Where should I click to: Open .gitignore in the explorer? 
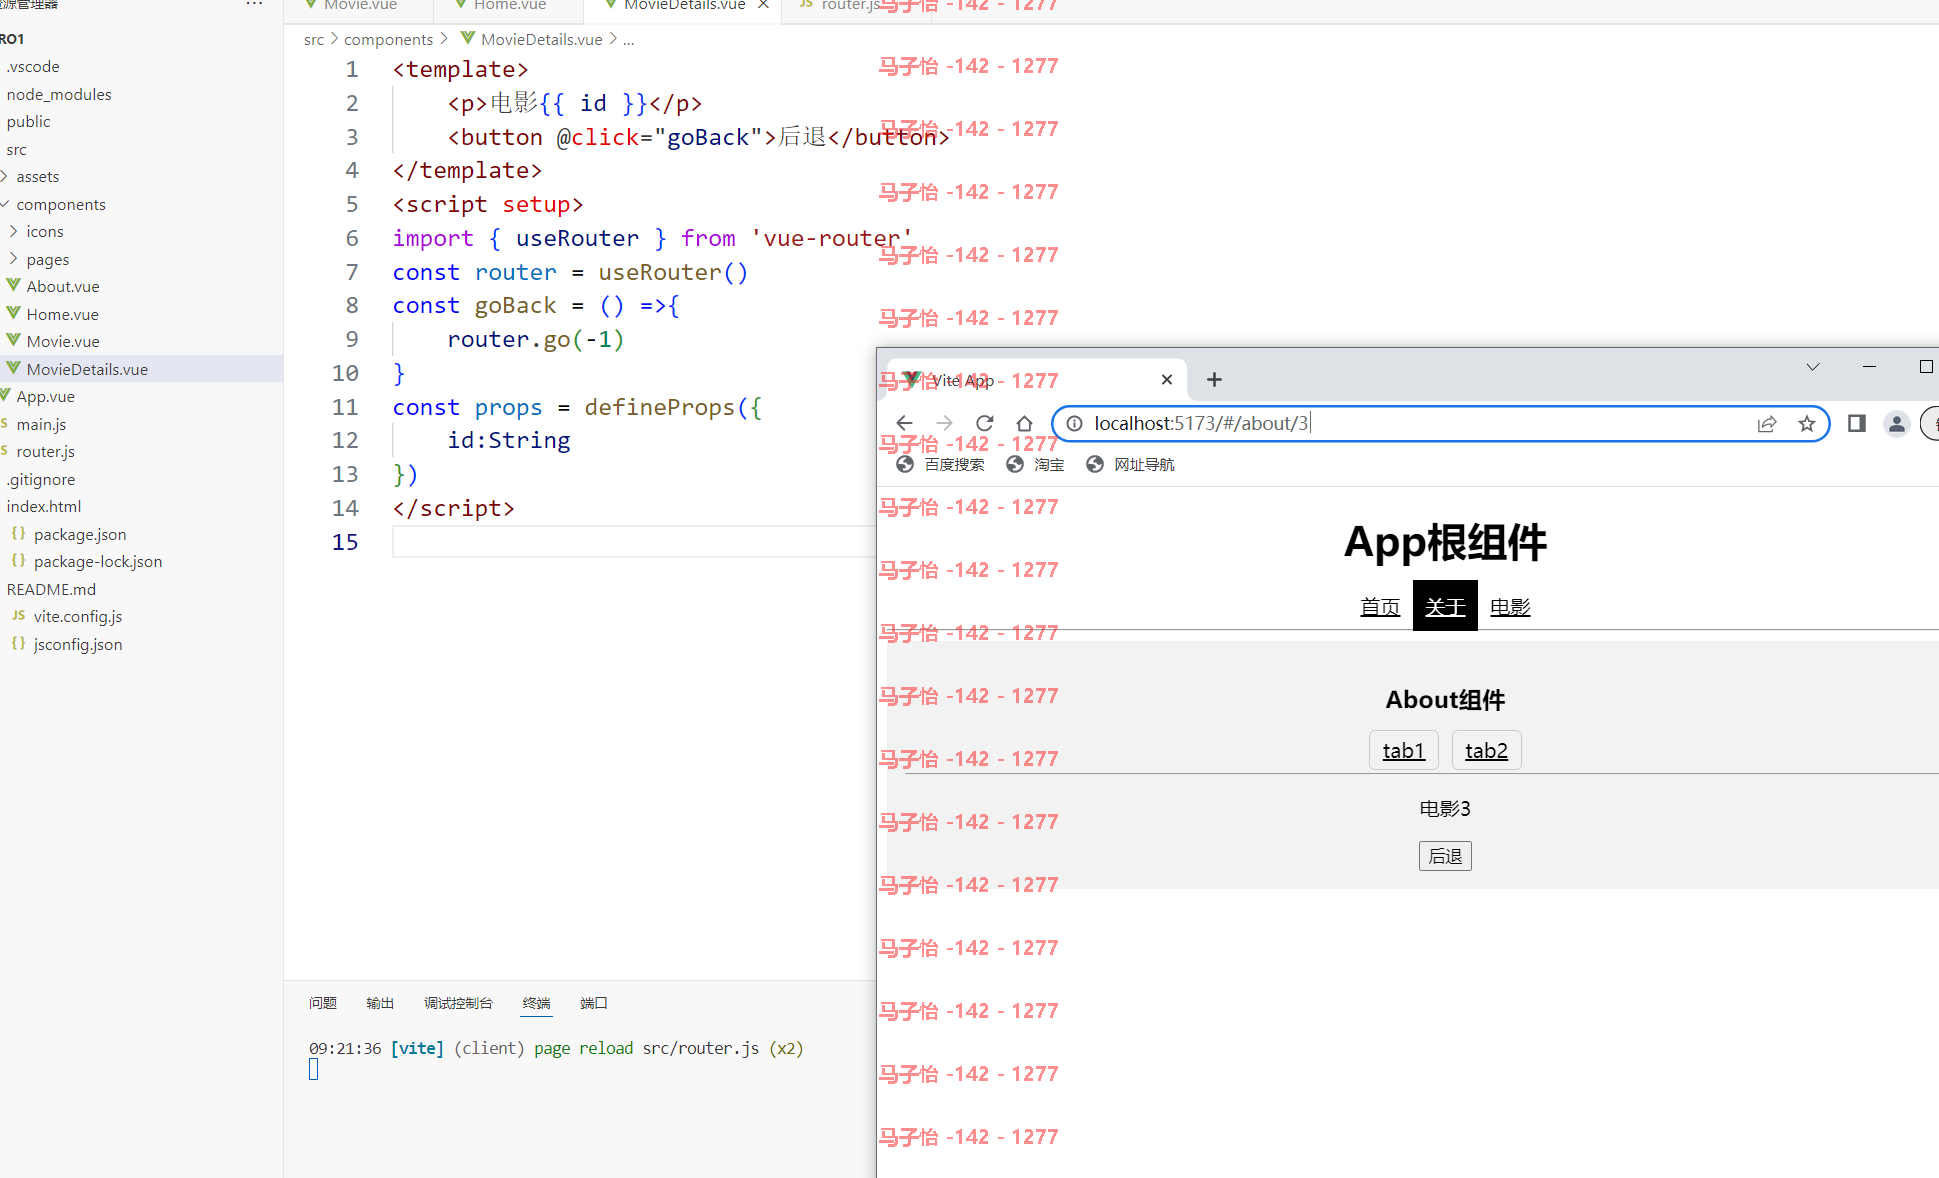(x=41, y=479)
